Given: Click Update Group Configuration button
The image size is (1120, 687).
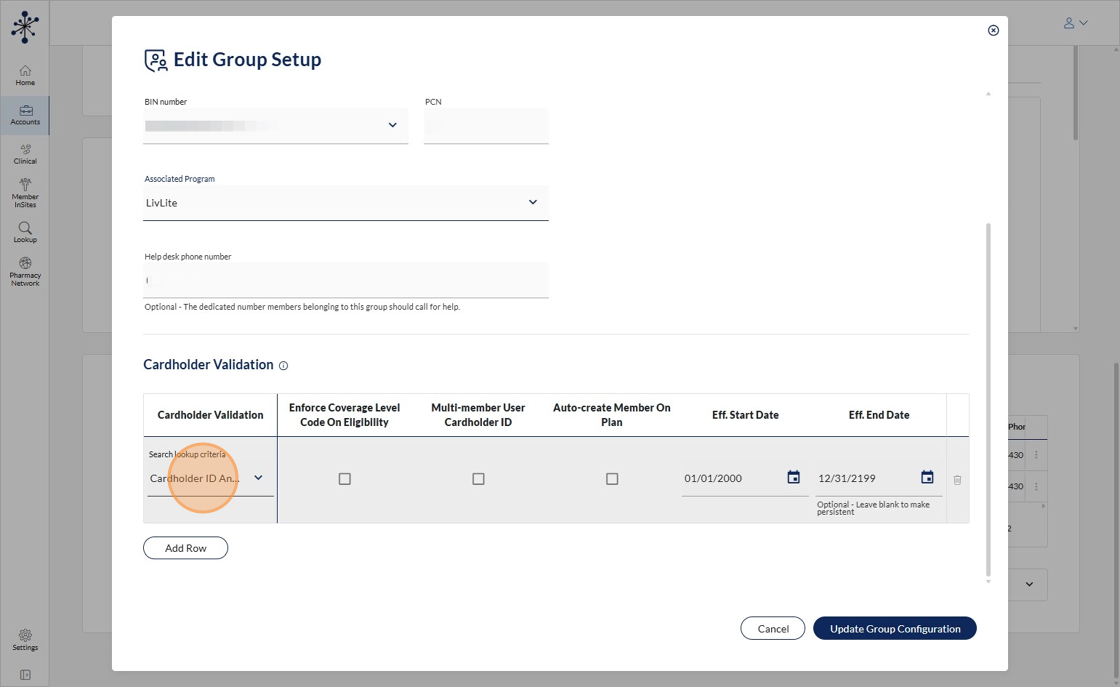Looking at the screenshot, I should pos(894,629).
